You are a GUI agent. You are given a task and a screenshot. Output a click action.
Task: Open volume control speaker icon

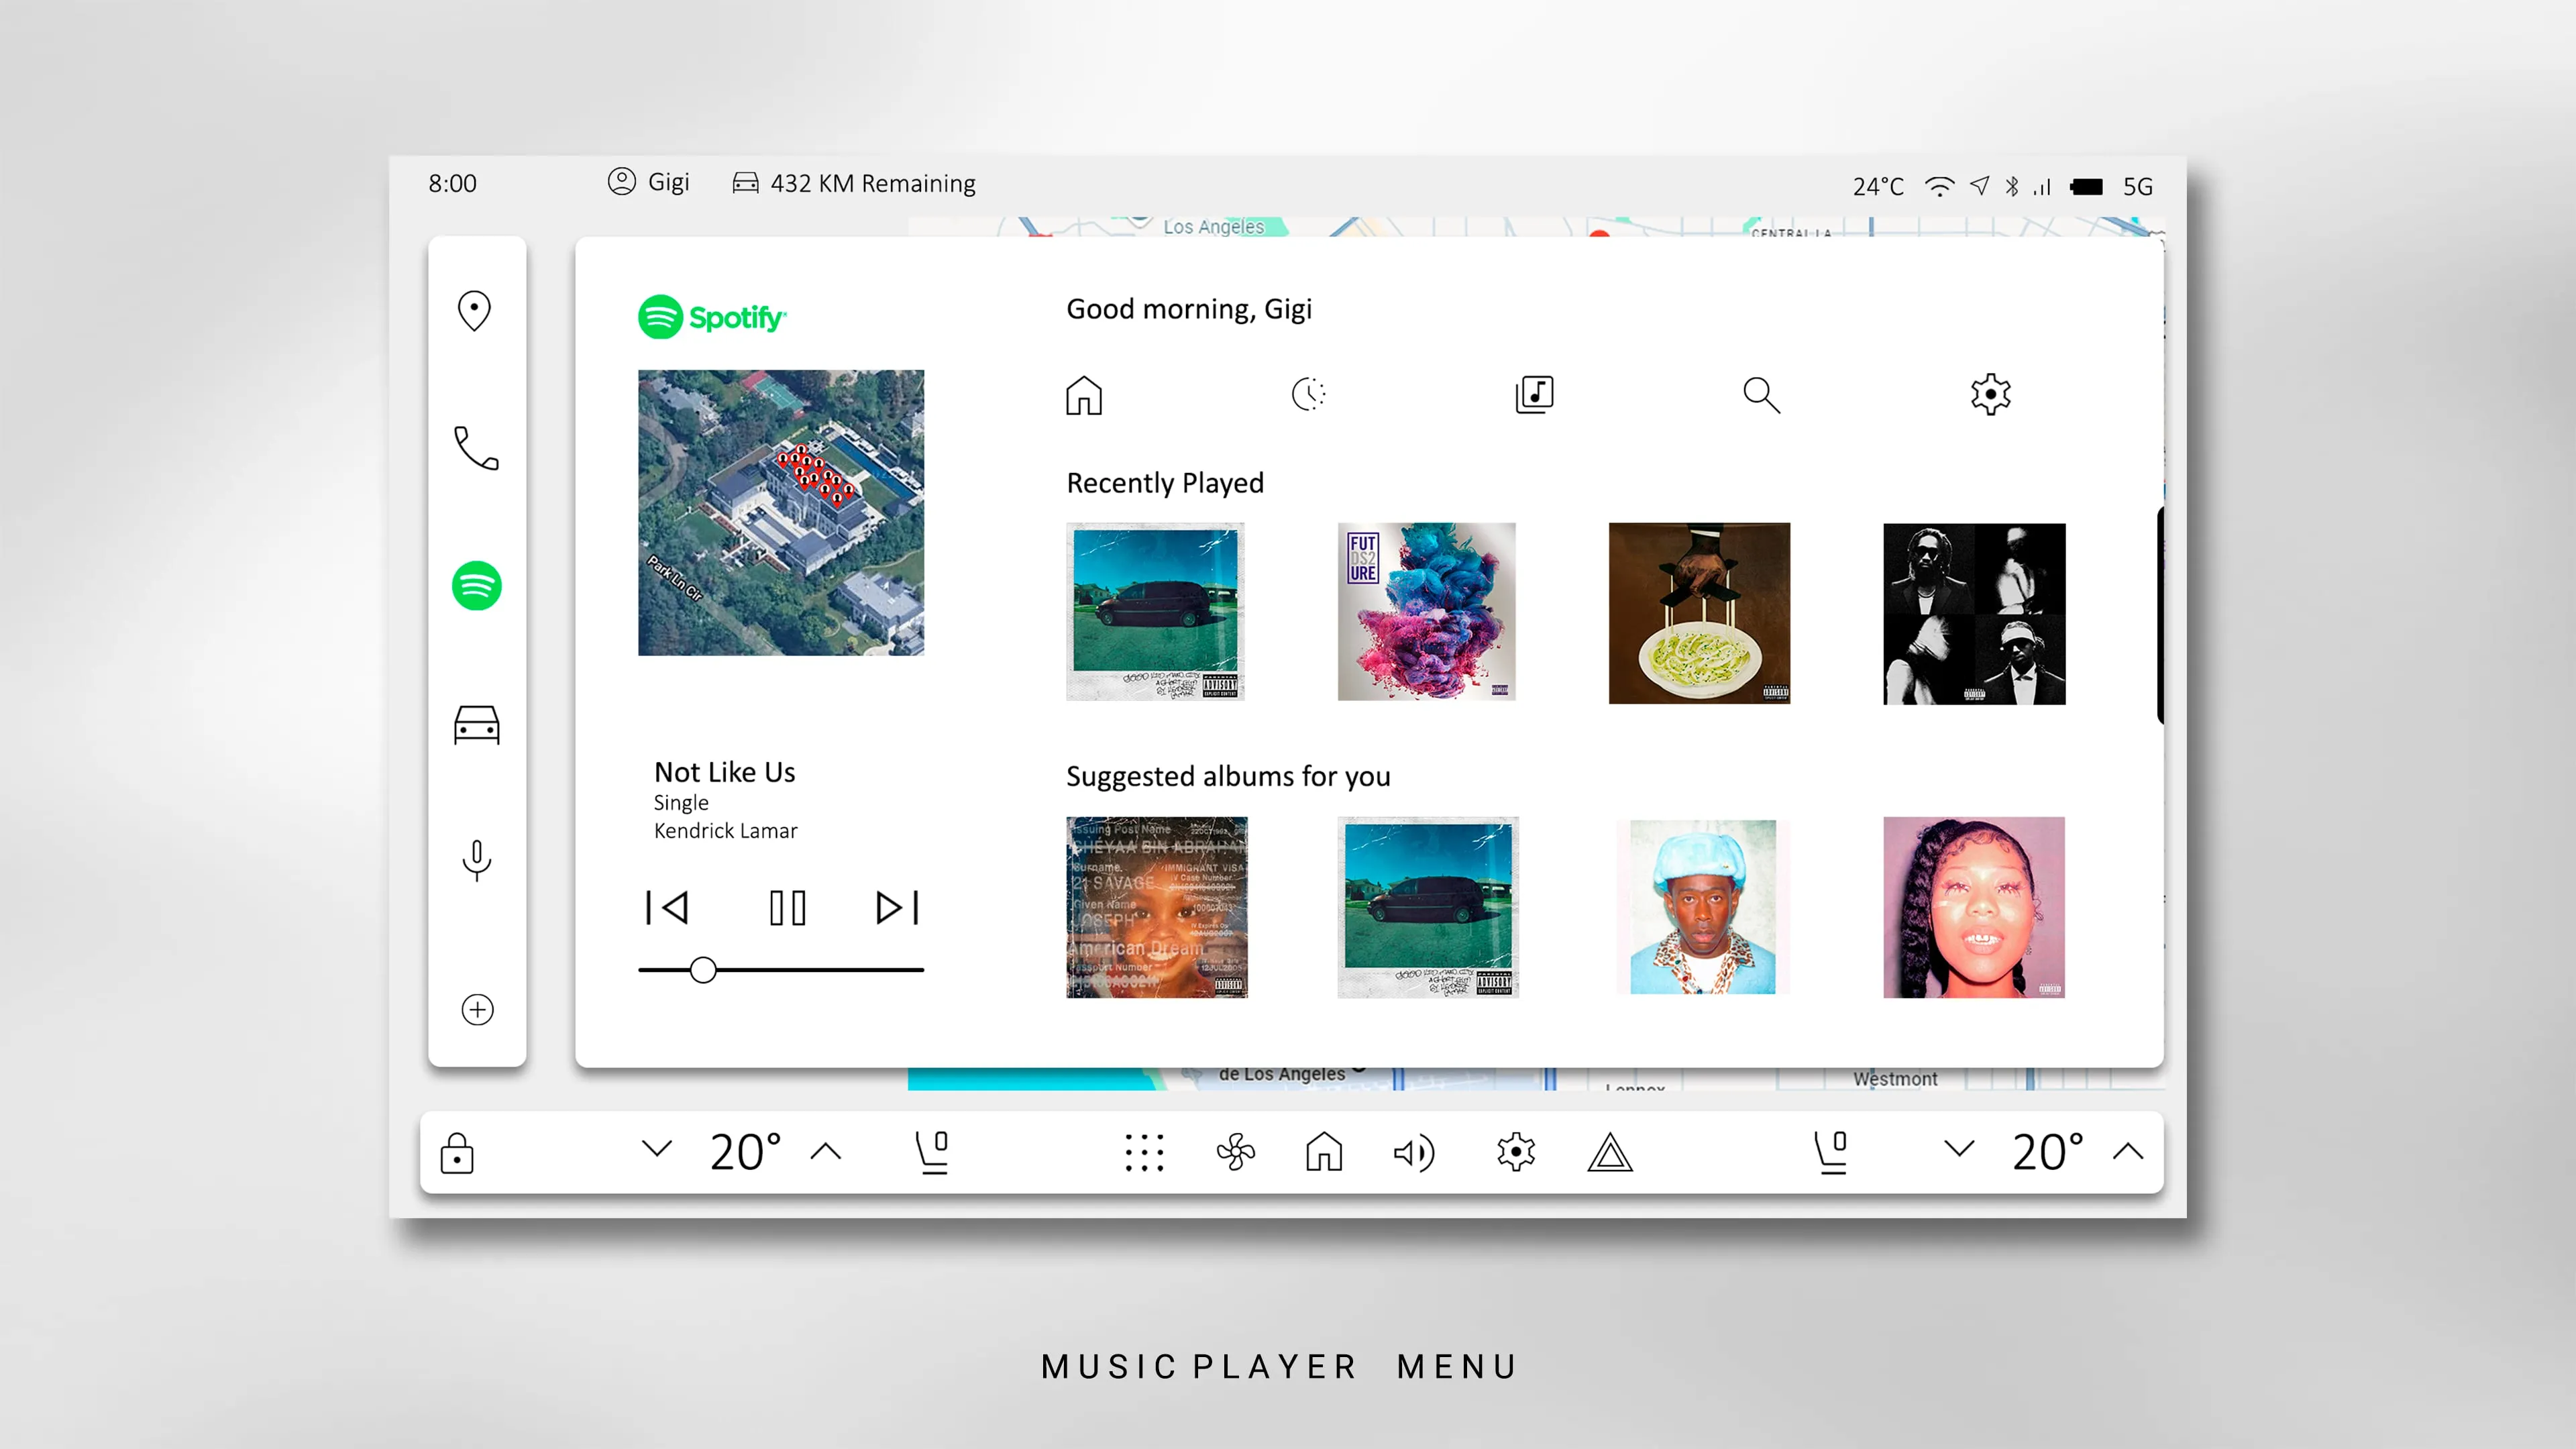(x=1414, y=1153)
